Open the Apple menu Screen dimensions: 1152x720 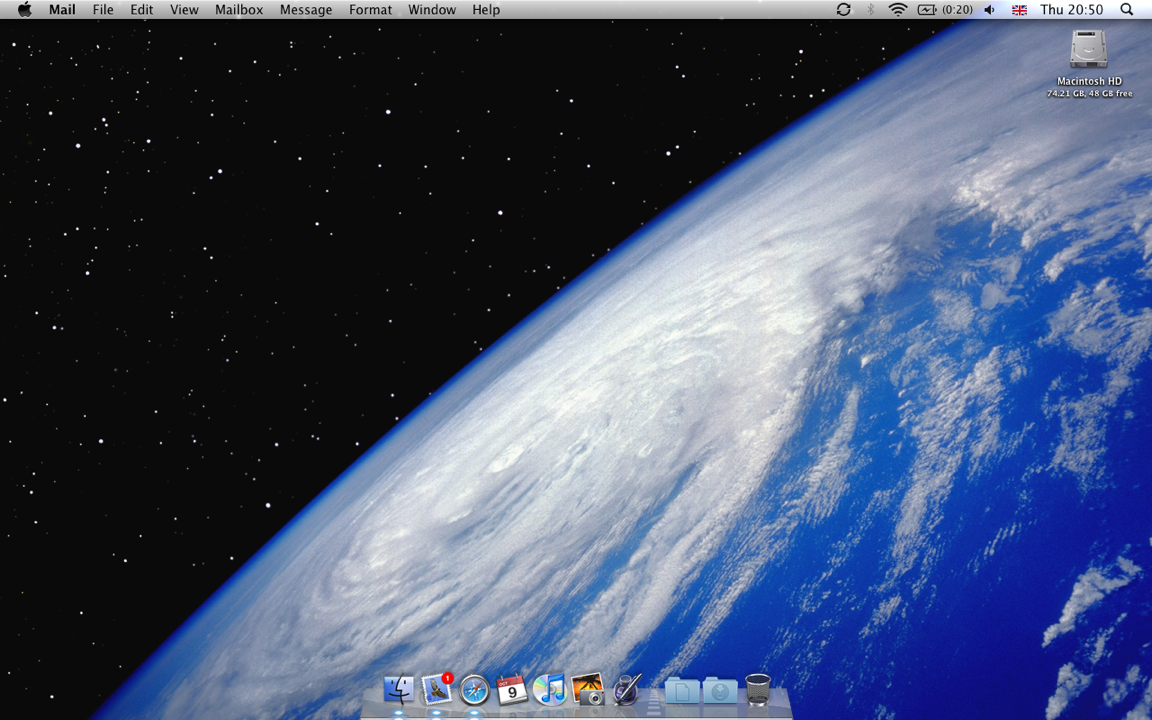pyautogui.click(x=25, y=10)
